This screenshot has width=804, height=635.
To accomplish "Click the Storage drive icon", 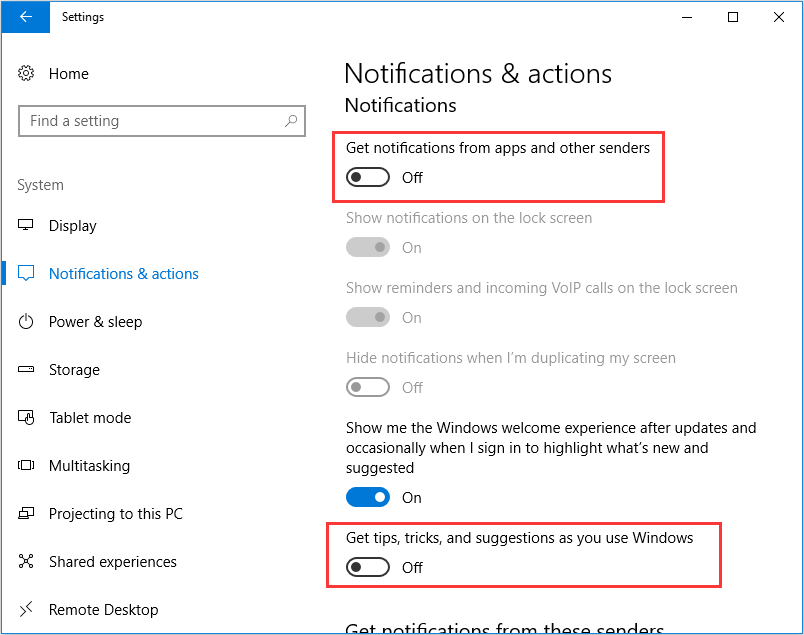I will point(28,369).
